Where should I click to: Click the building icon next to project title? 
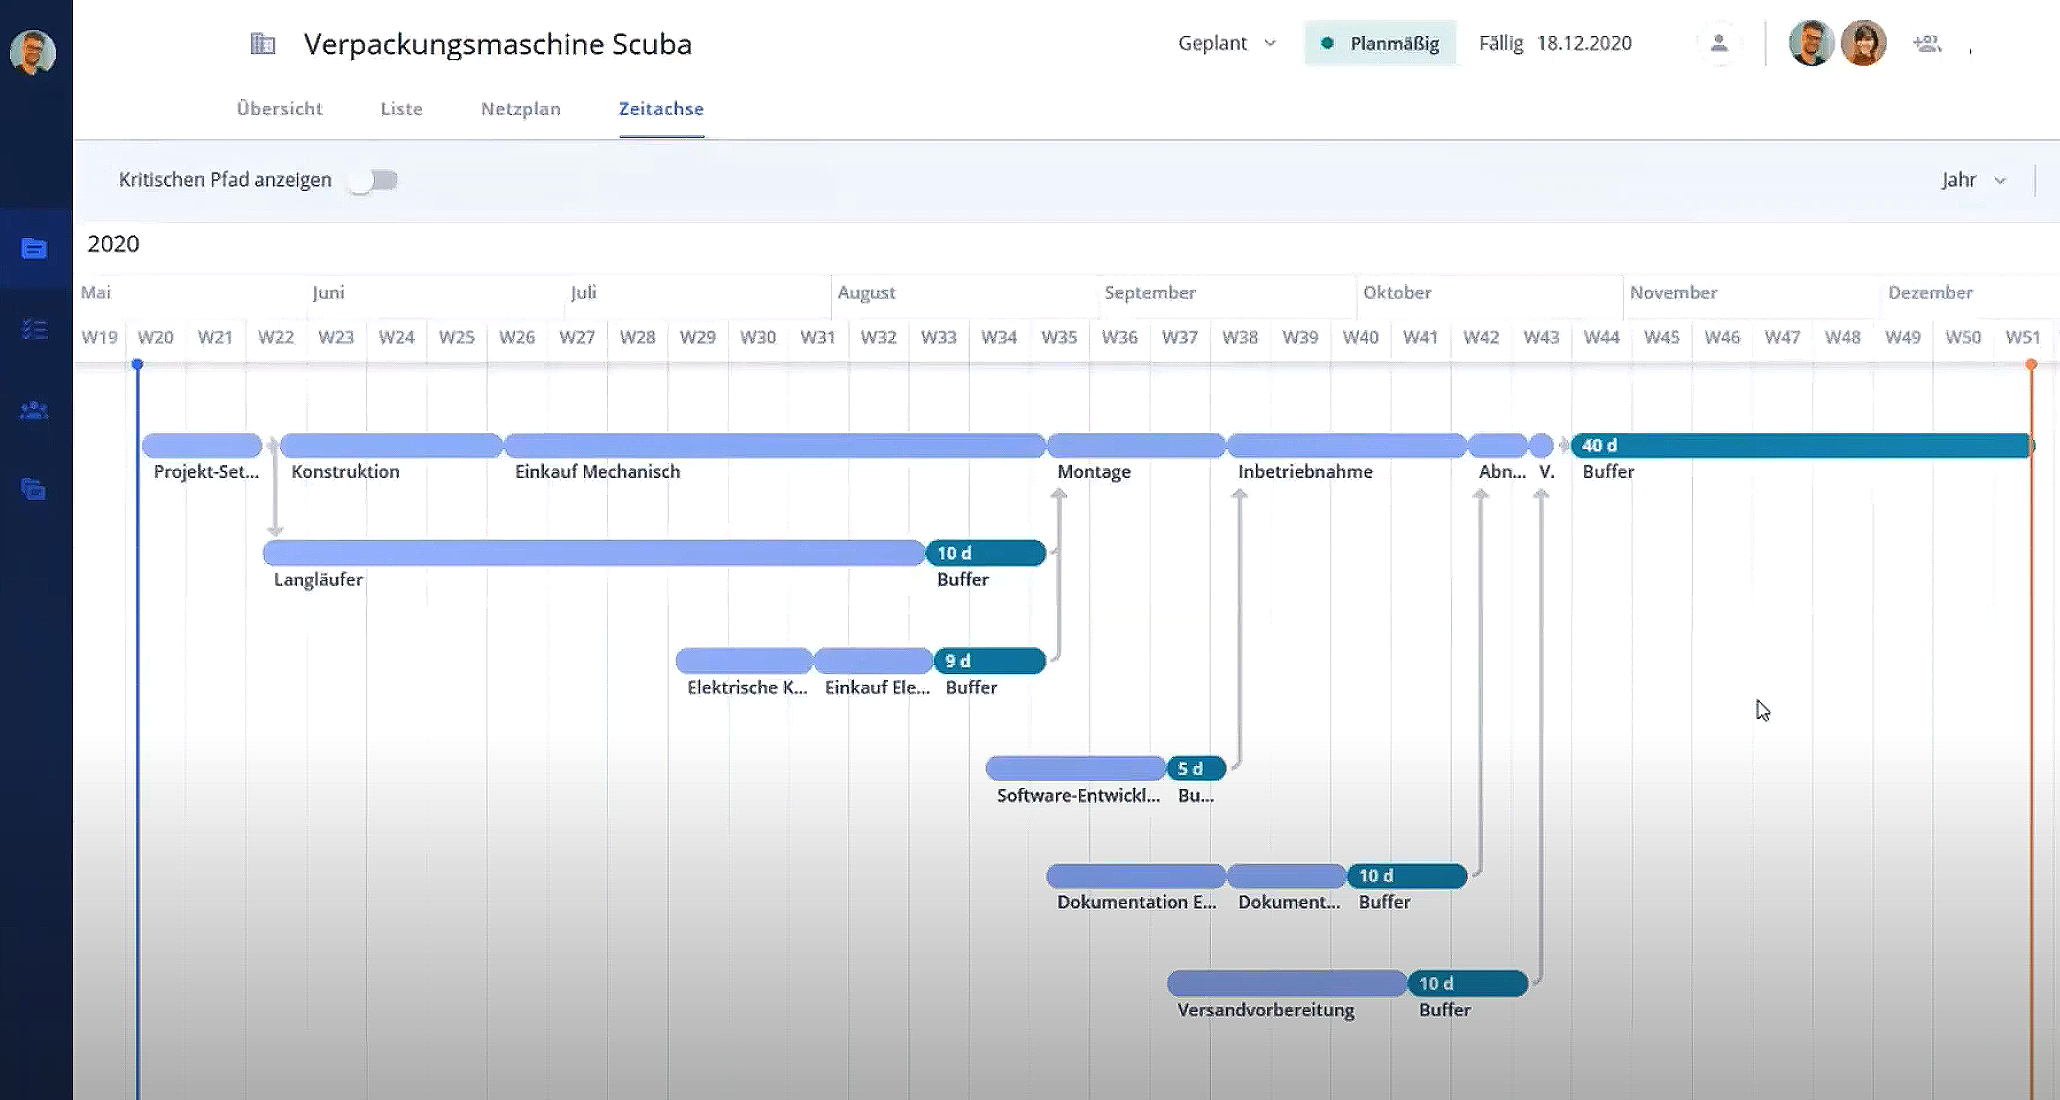tap(261, 43)
